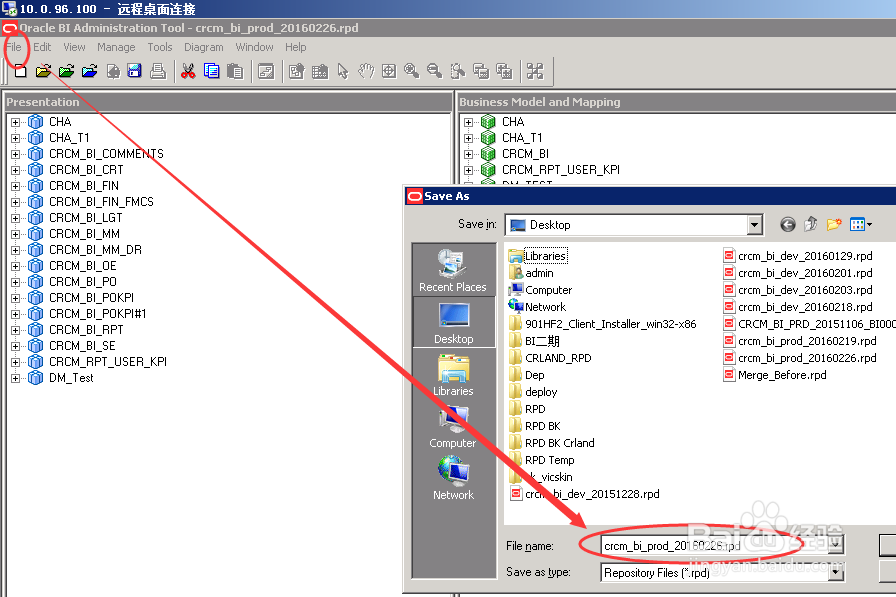The height and width of the screenshot is (597, 896).
Task: Click the crosshair fit toolbar icon
Action: coord(389,71)
